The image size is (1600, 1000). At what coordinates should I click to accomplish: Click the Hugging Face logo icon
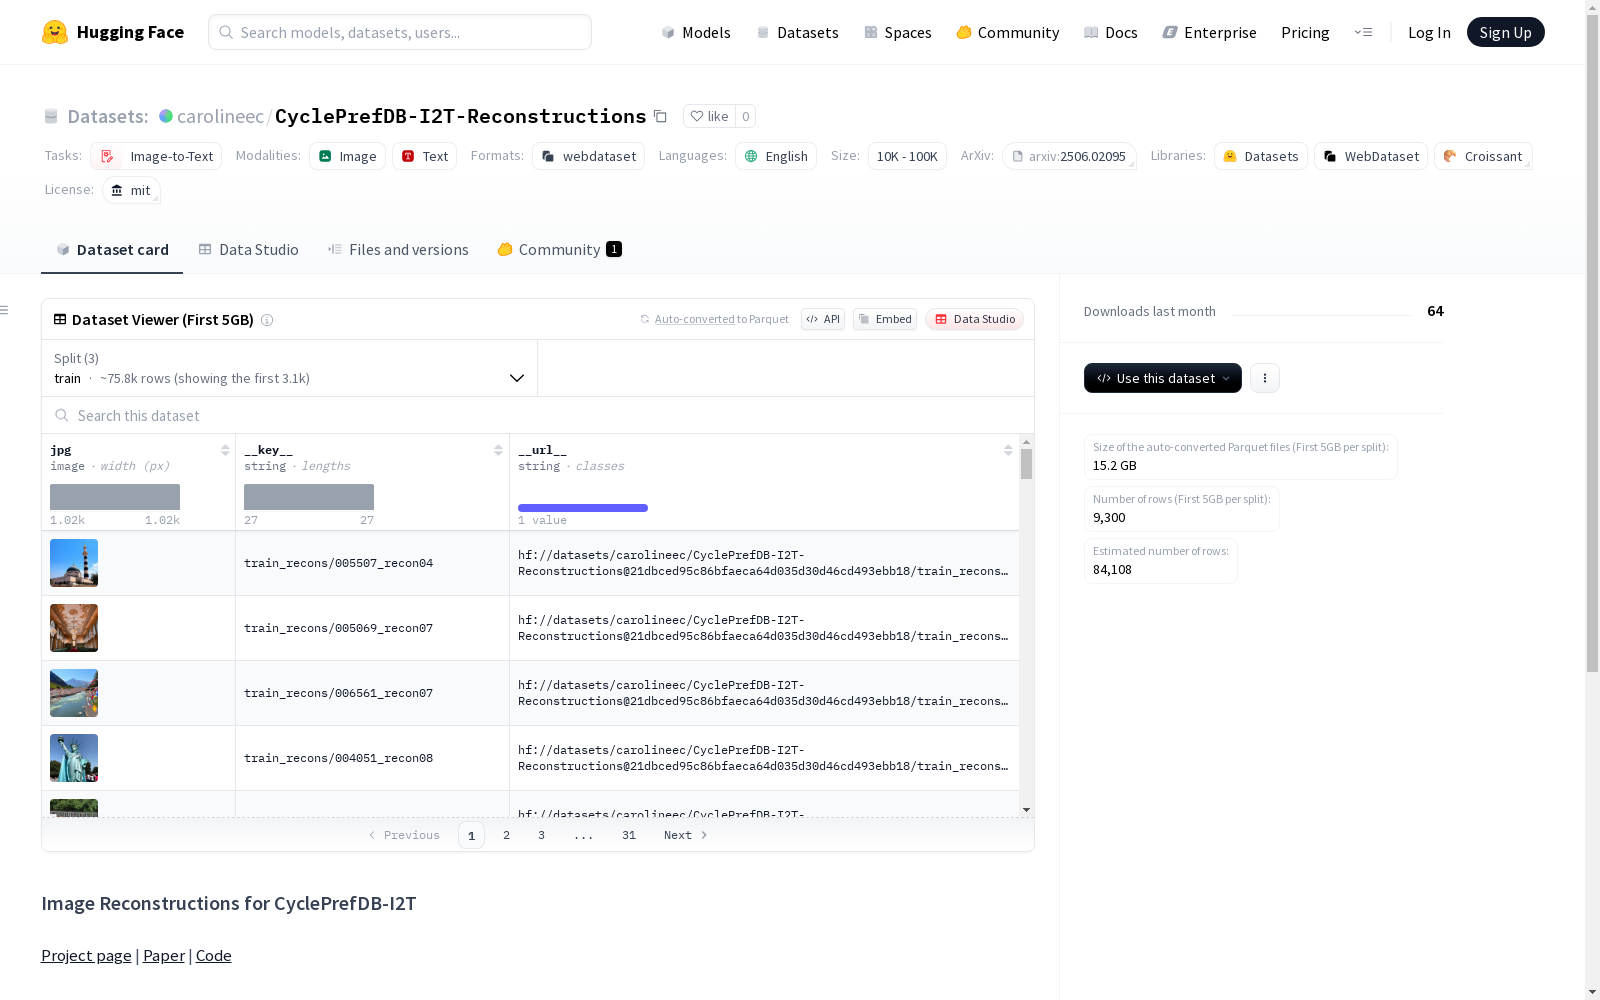point(55,32)
